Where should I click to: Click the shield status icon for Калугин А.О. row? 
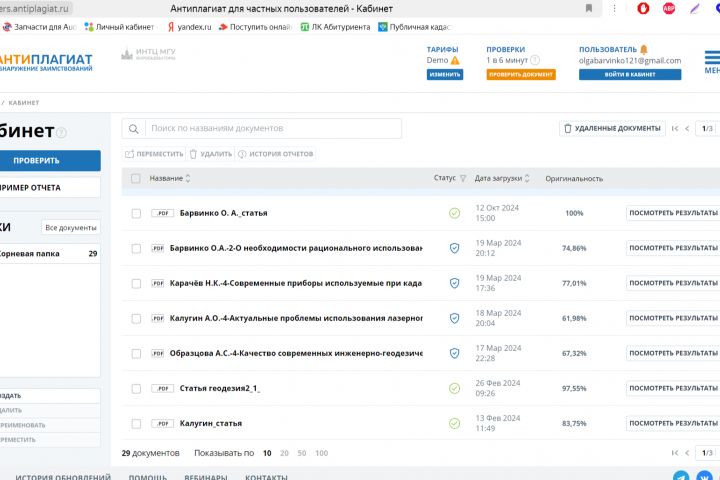click(x=455, y=318)
